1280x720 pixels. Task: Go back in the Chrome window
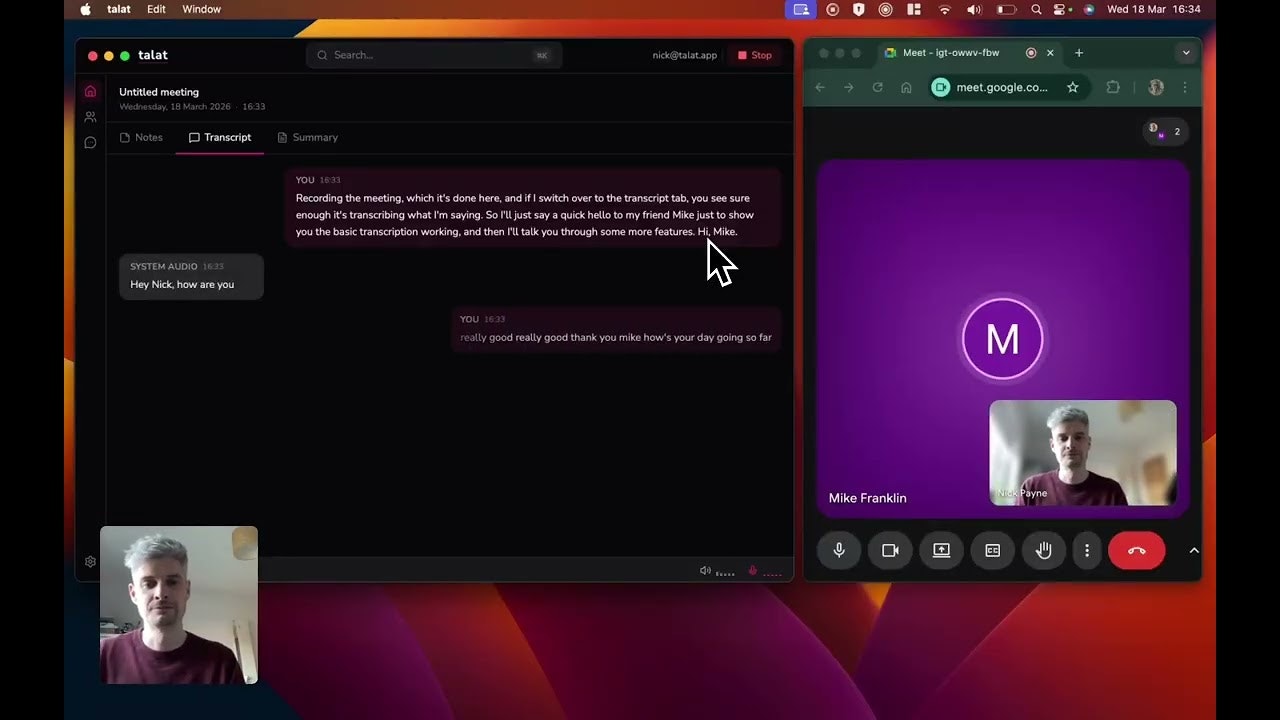[820, 87]
